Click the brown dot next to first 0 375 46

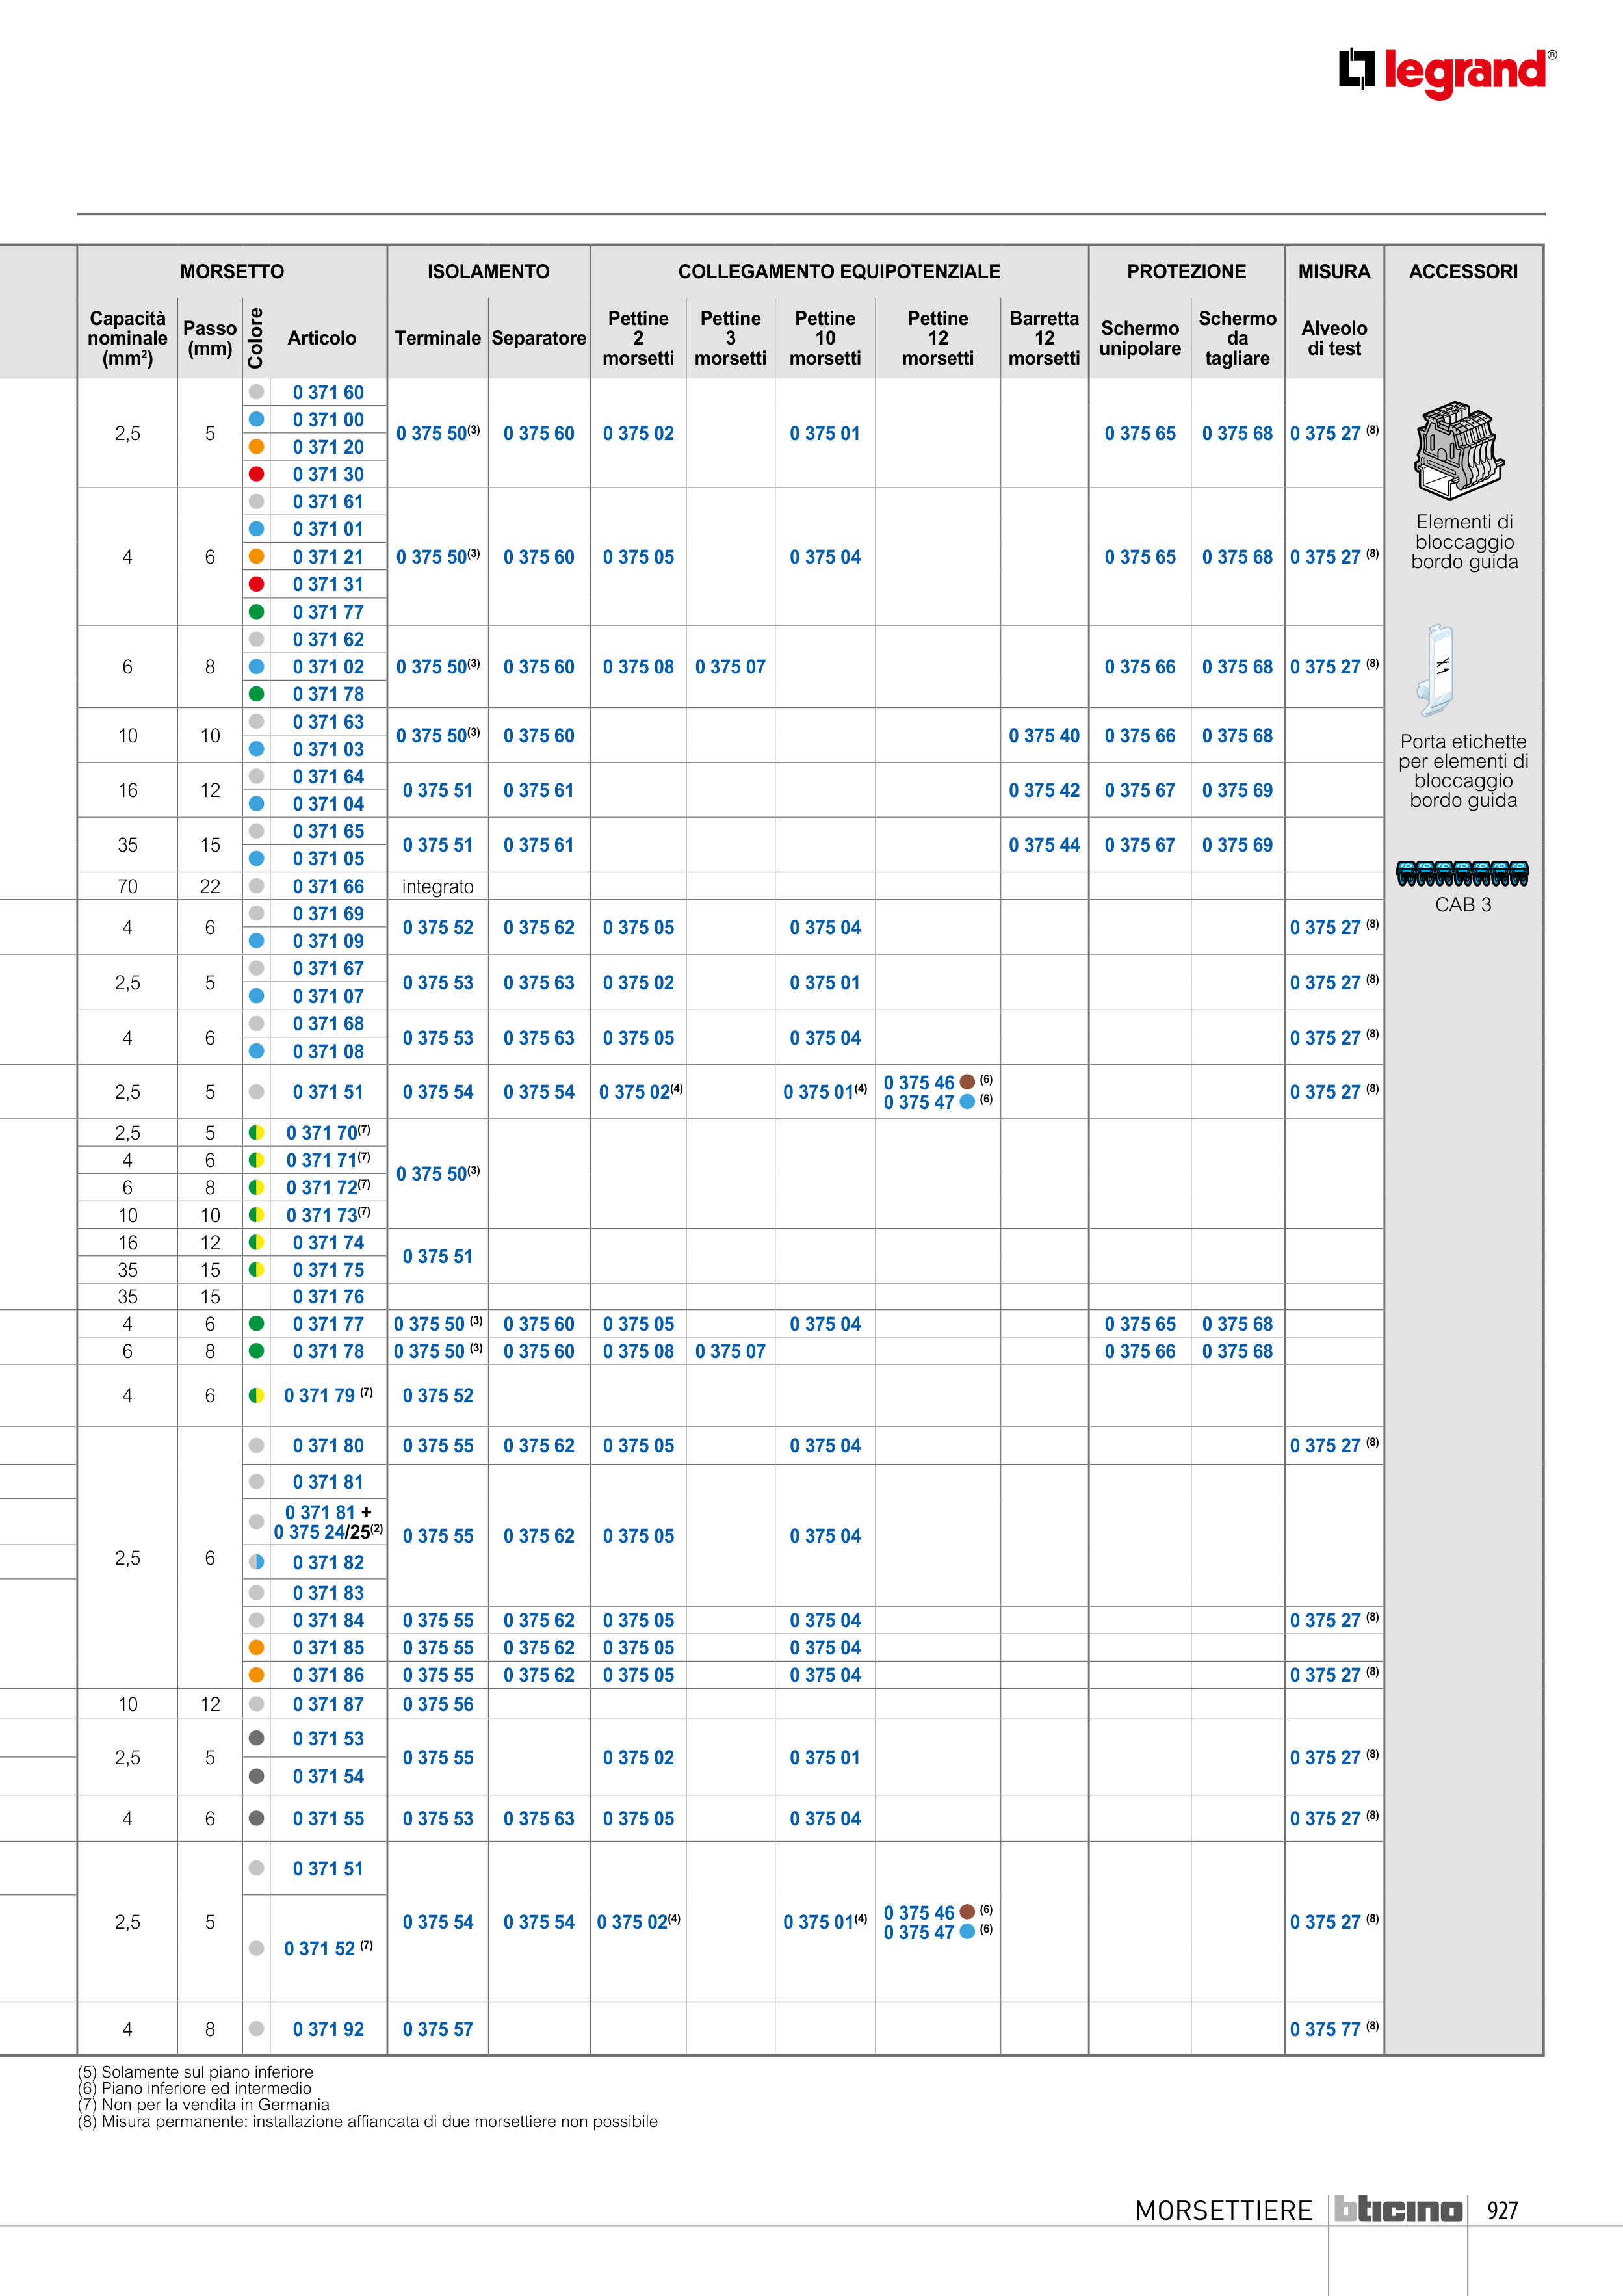pos(967,1081)
